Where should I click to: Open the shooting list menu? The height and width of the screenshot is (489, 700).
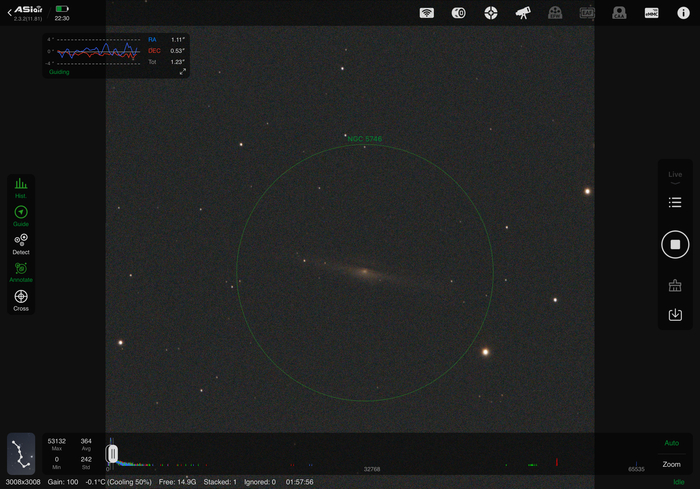coord(675,203)
